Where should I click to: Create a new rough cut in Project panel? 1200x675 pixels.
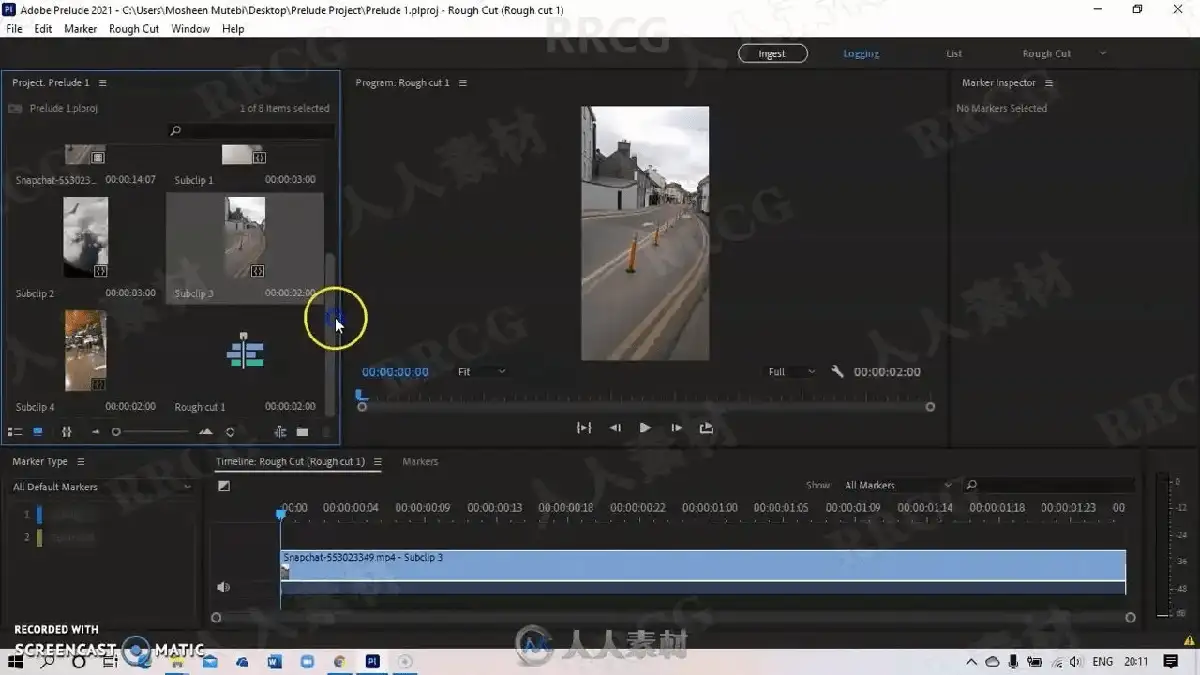(x=280, y=432)
